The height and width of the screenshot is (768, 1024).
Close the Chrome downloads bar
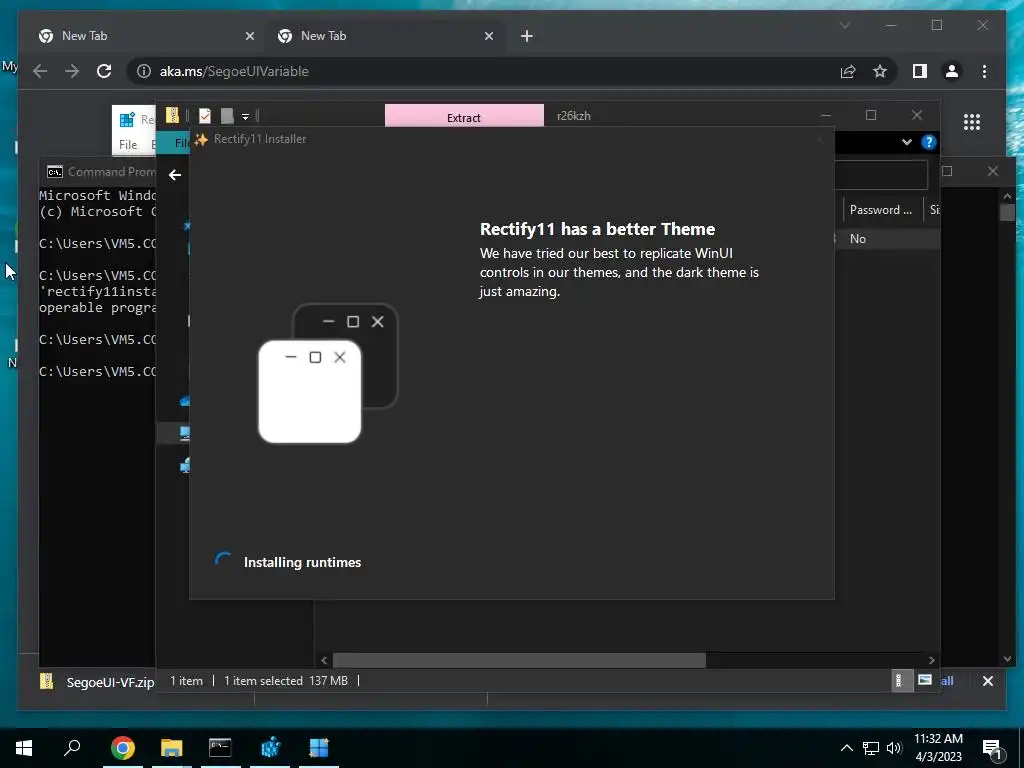[987, 681]
